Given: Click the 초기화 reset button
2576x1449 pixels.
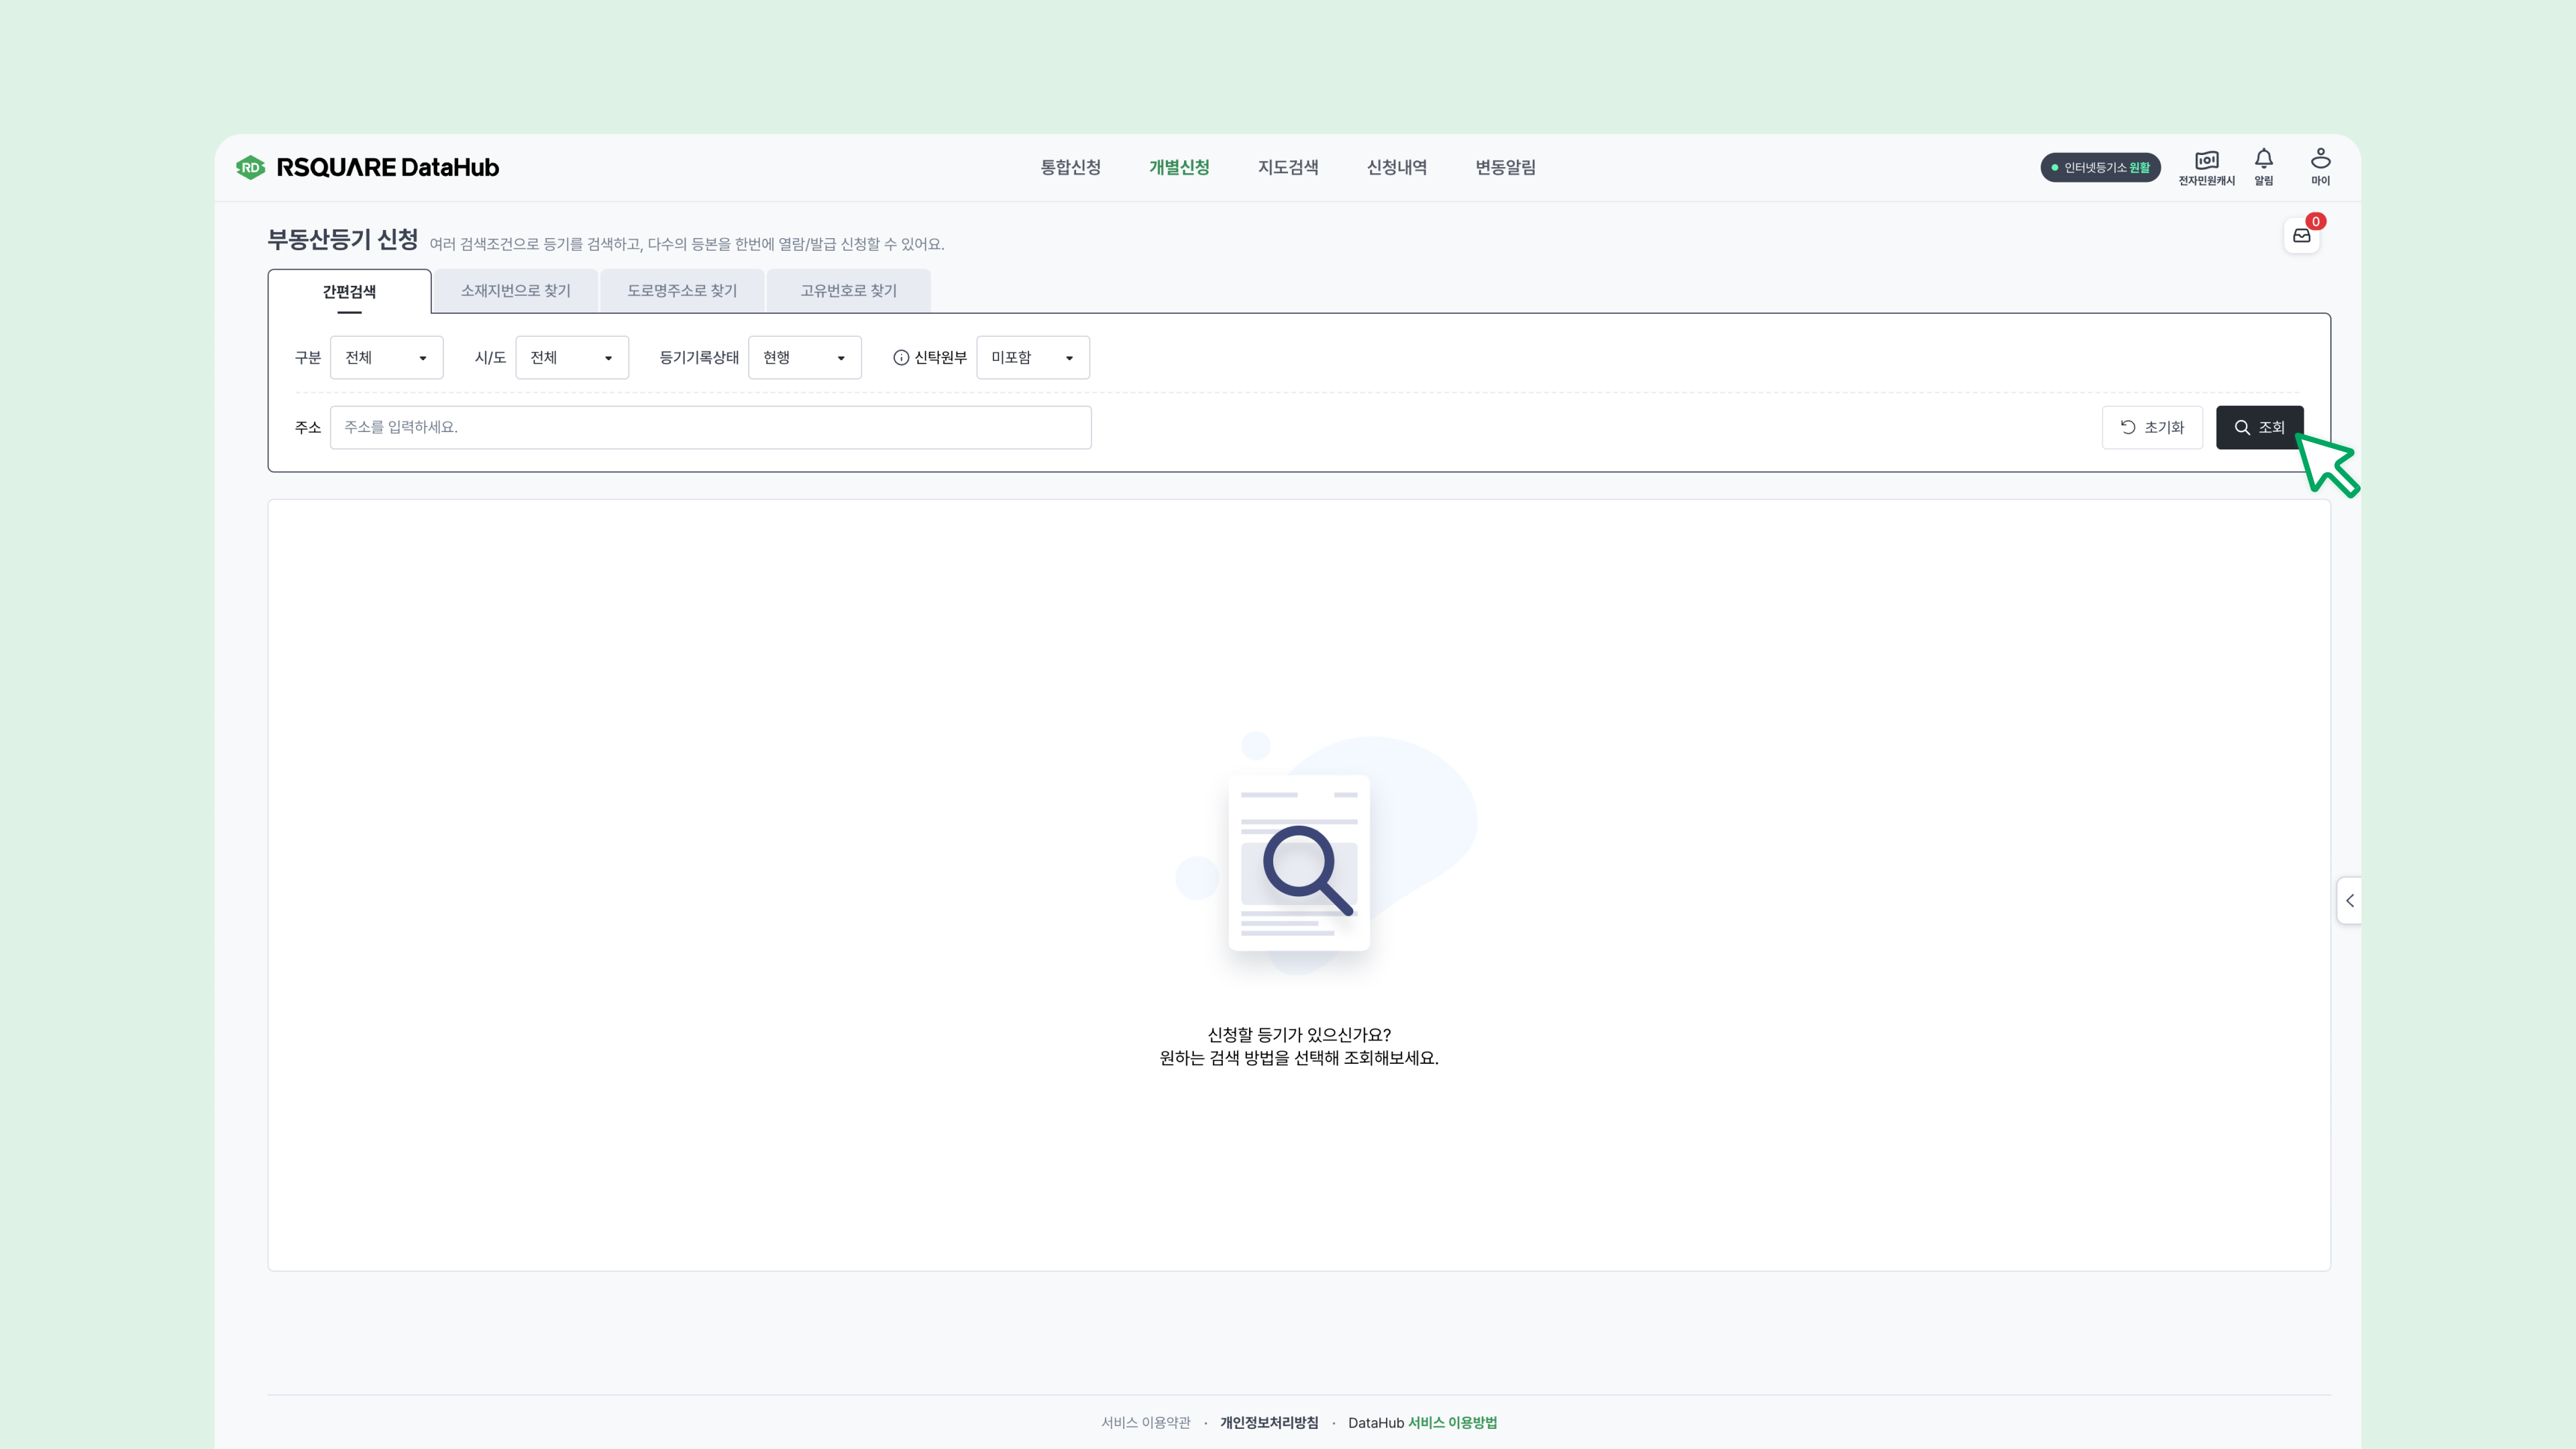Looking at the screenshot, I should tap(2152, 427).
